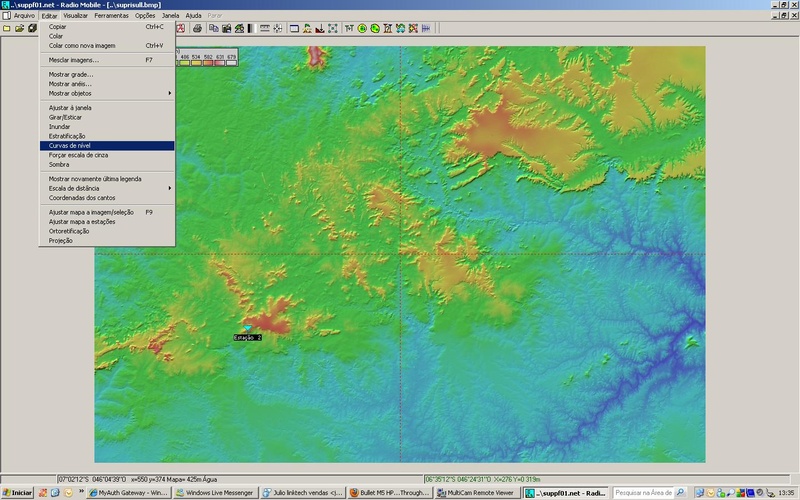Image resolution: width=800 pixels, height=500 pixels.
Task: Select 'Curvas de nível' menu entry
Action: [69, 145]
